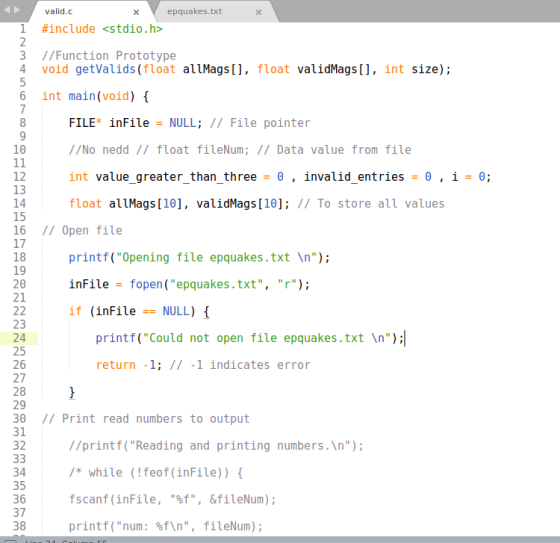Screen dimensions: 560x543
Task: Close the valid.c tab
Action: [136, 13]
